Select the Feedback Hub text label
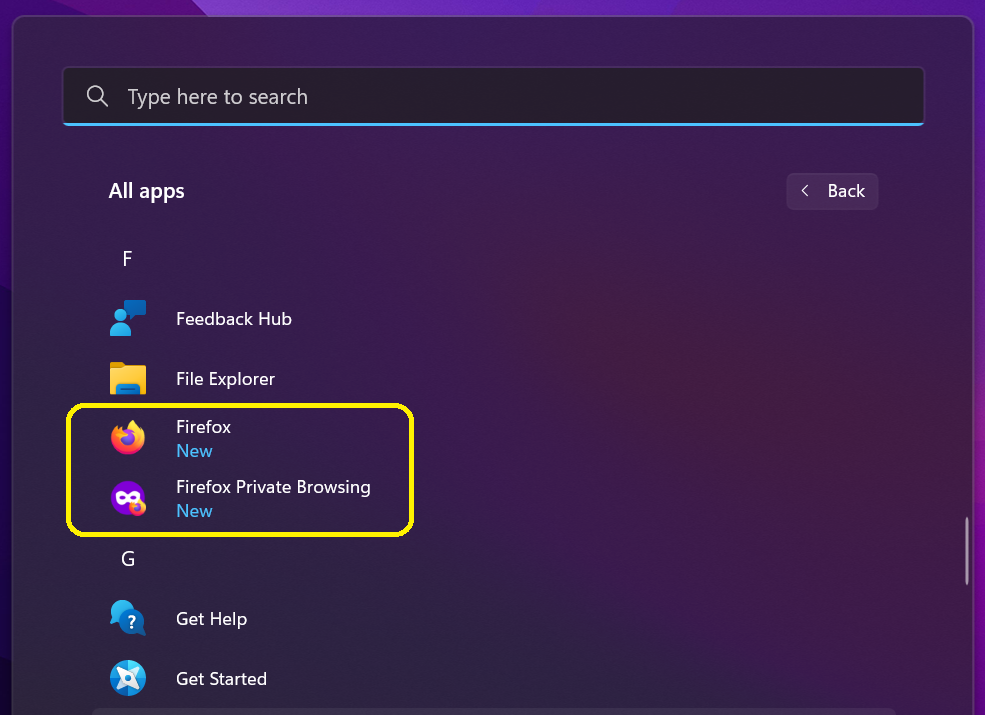The height and width of the screenshot is (715, 985). point(234,319)
